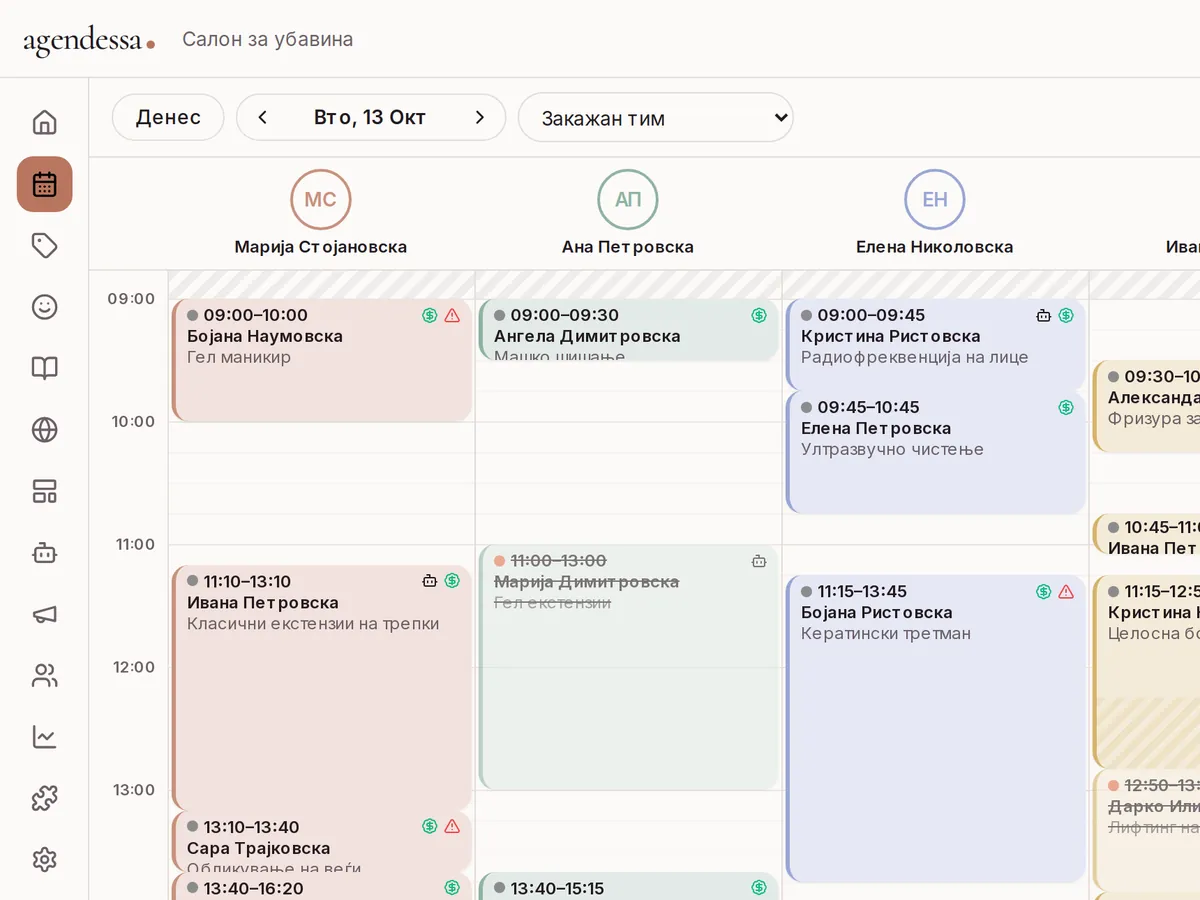This screenshot has width=1200, height=900.
Task: Open the megaphone marketing icon
Action: (x=44, y=614)
